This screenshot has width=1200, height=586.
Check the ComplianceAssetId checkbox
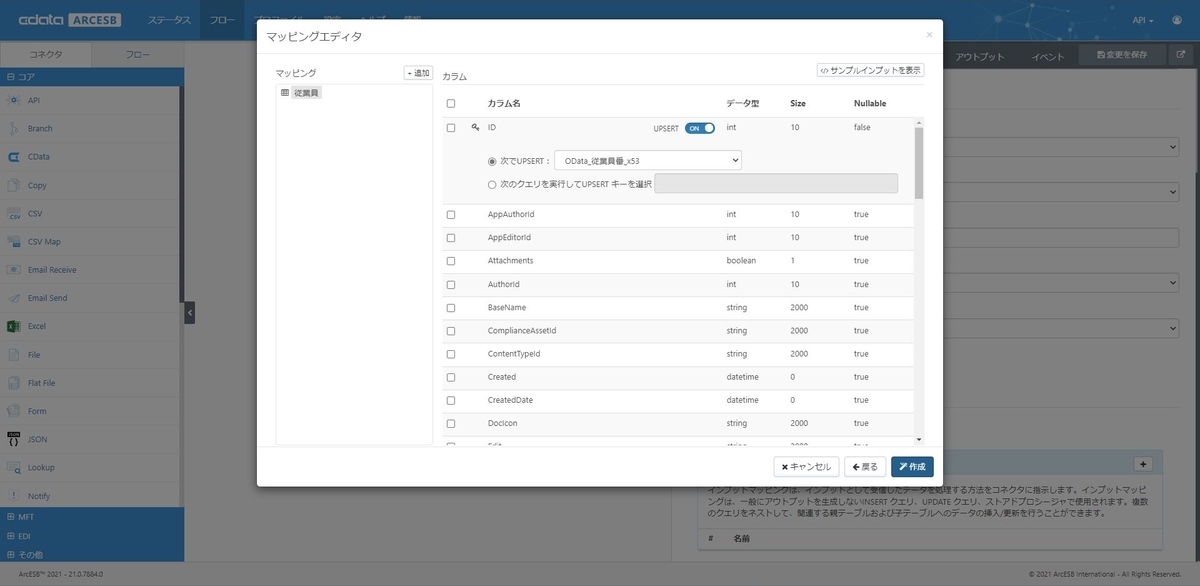[x=451, y=331]
